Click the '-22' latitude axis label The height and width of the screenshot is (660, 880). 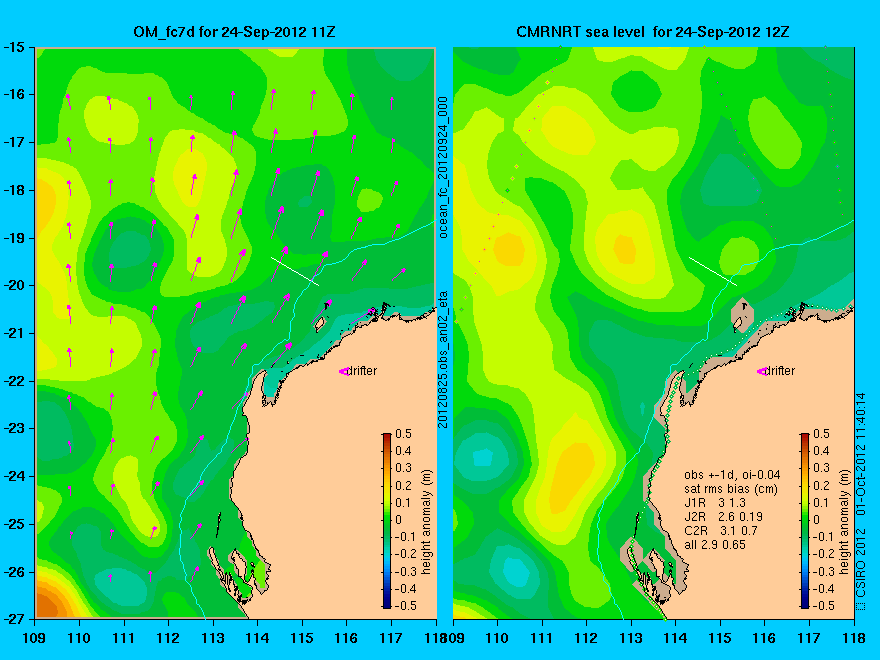pos(14,381)
